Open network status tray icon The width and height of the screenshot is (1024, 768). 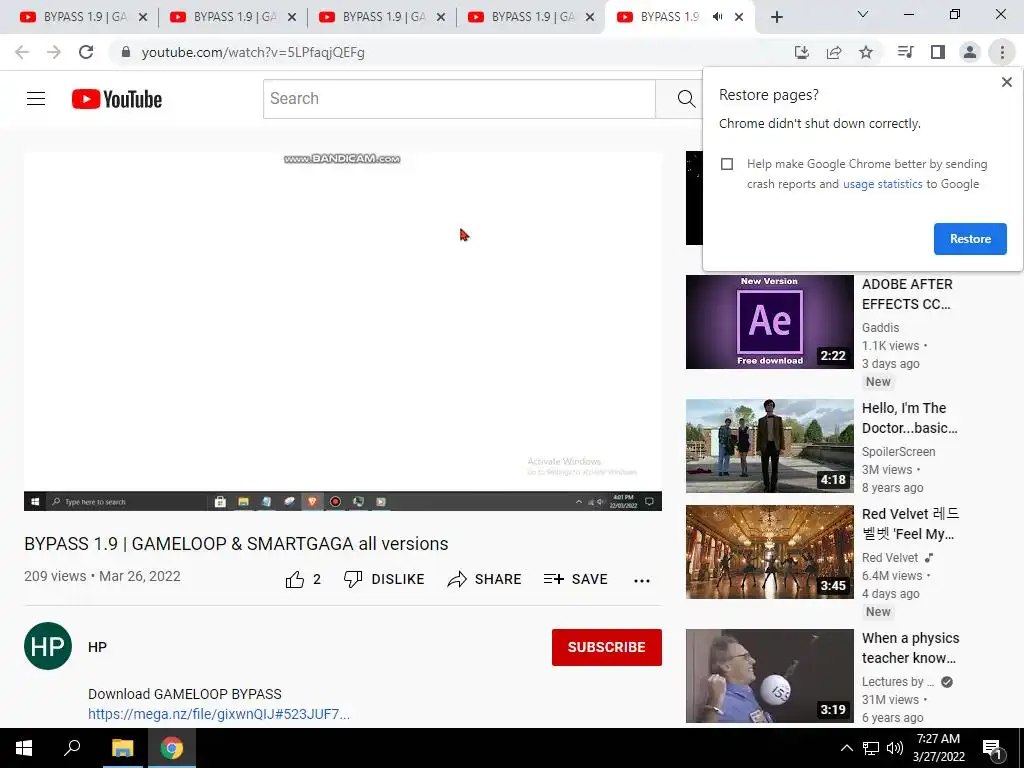point(871,748)
